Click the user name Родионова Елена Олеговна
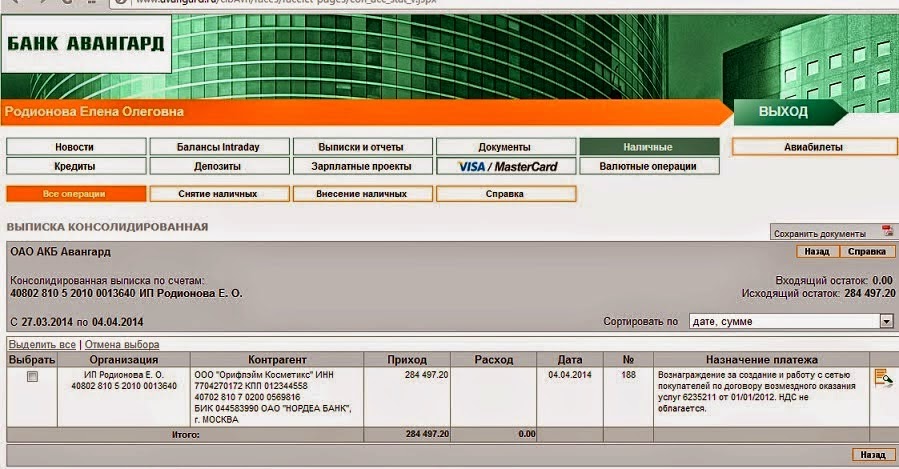 [95, 112]
